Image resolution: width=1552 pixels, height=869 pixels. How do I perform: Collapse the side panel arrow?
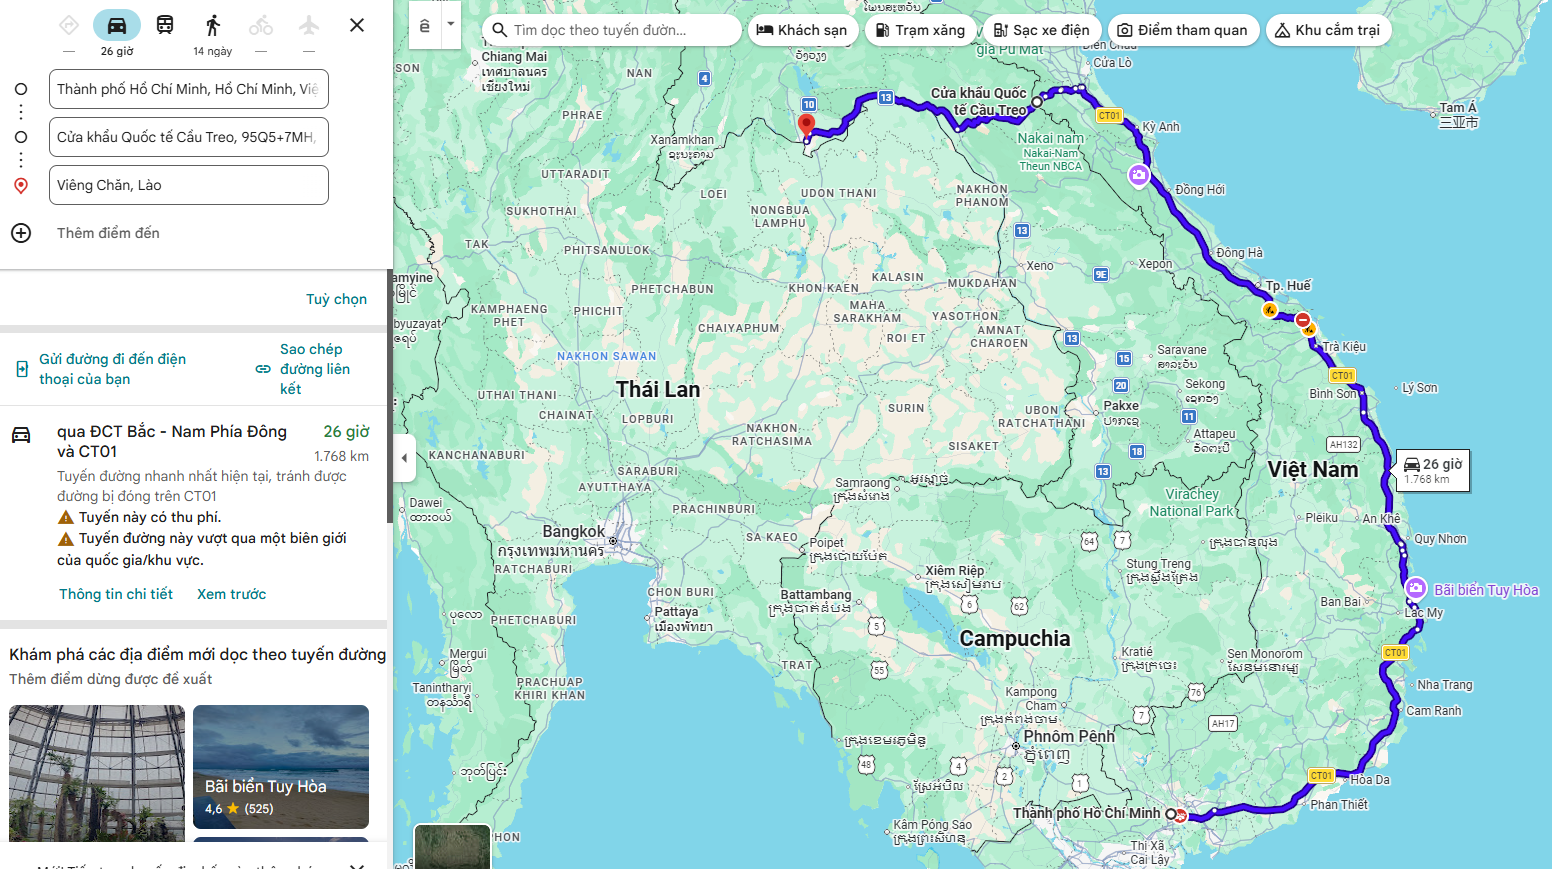click(x=404, y=458)
